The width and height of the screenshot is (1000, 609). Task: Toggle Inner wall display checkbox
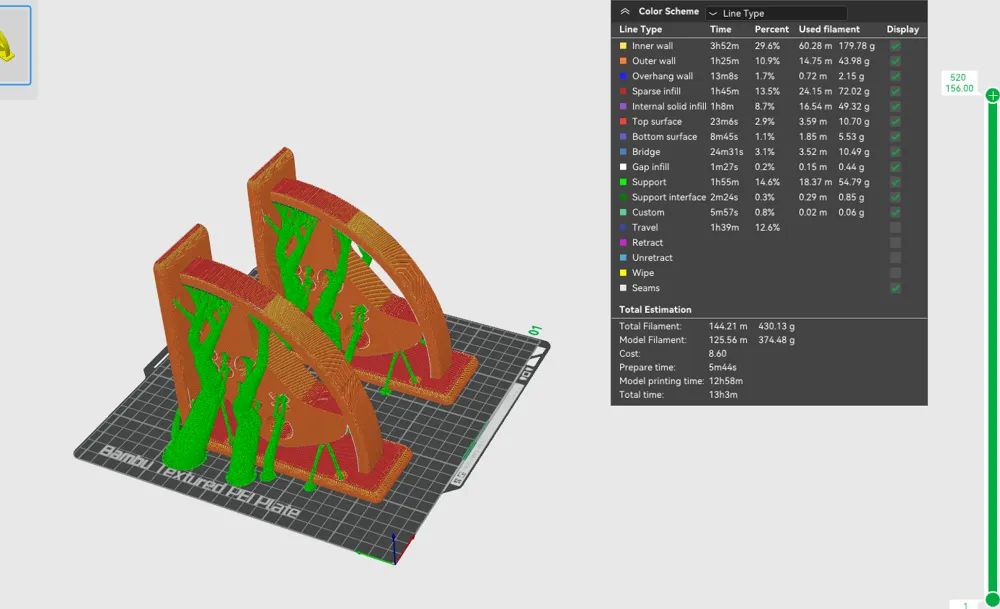[x=895, y=46]
